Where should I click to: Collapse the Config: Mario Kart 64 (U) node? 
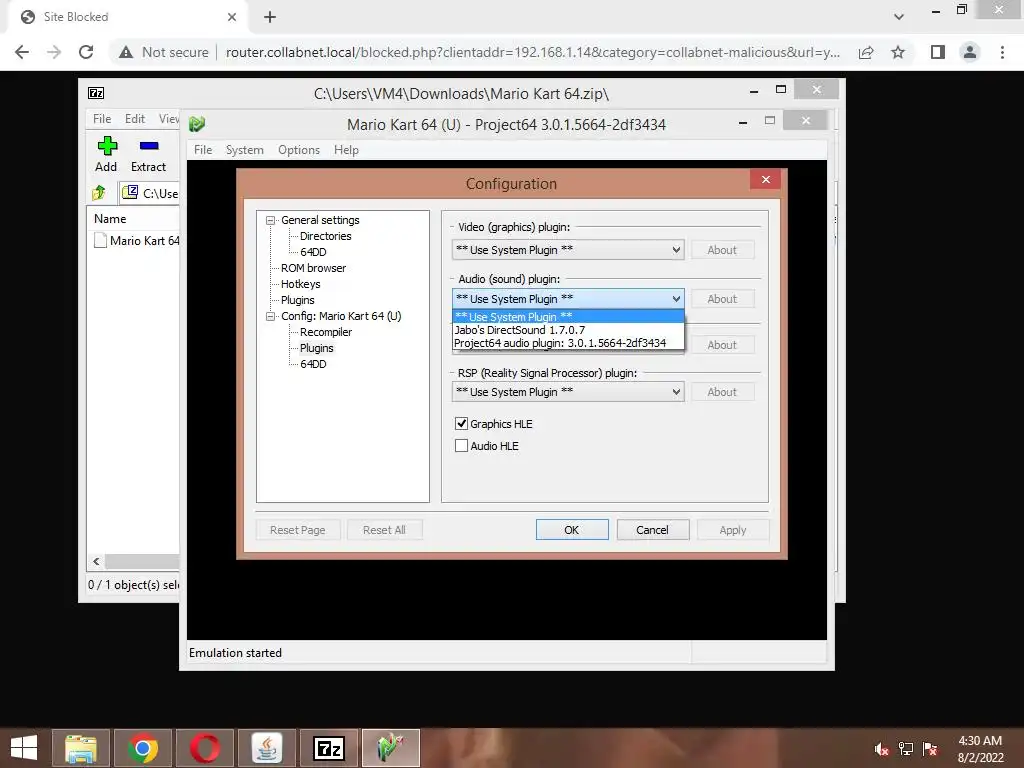point(270,316)
